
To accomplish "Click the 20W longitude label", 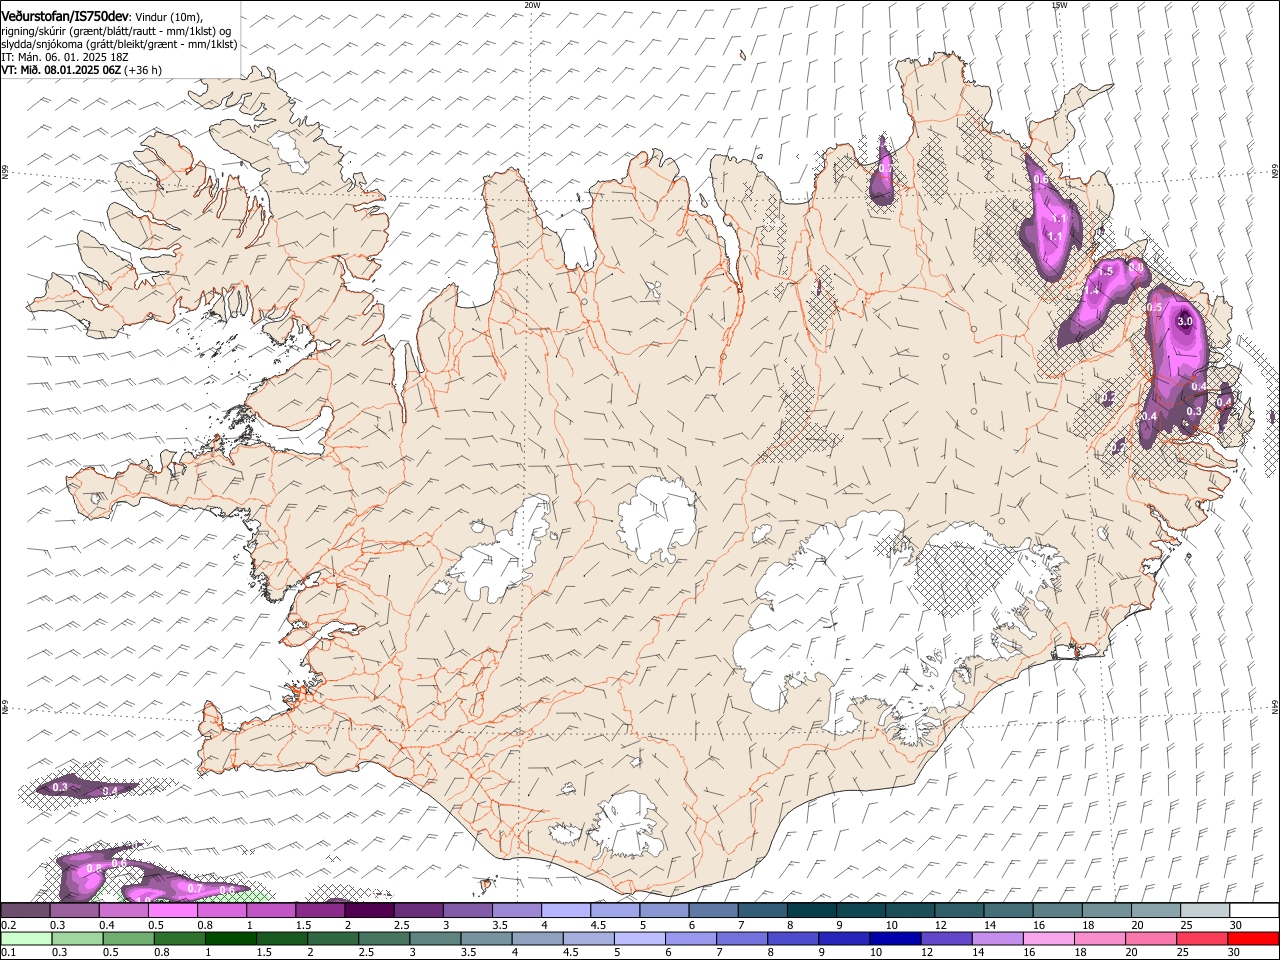I will pos(532,5).
